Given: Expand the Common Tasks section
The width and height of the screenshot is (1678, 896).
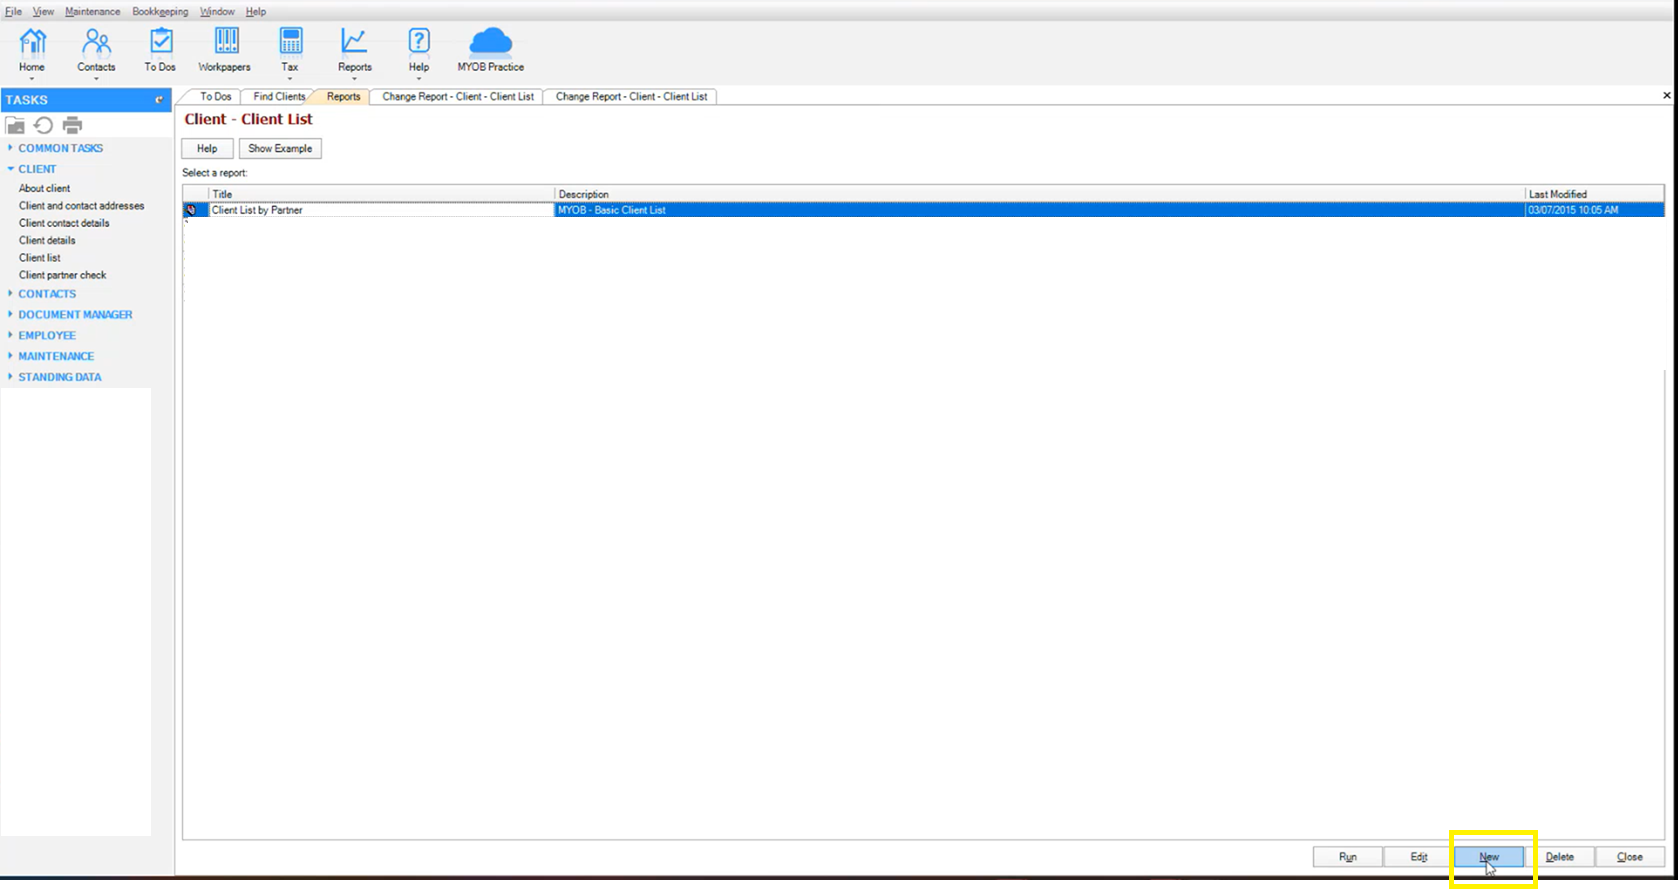Looking at the screenshot, I should tap(60, 148).
